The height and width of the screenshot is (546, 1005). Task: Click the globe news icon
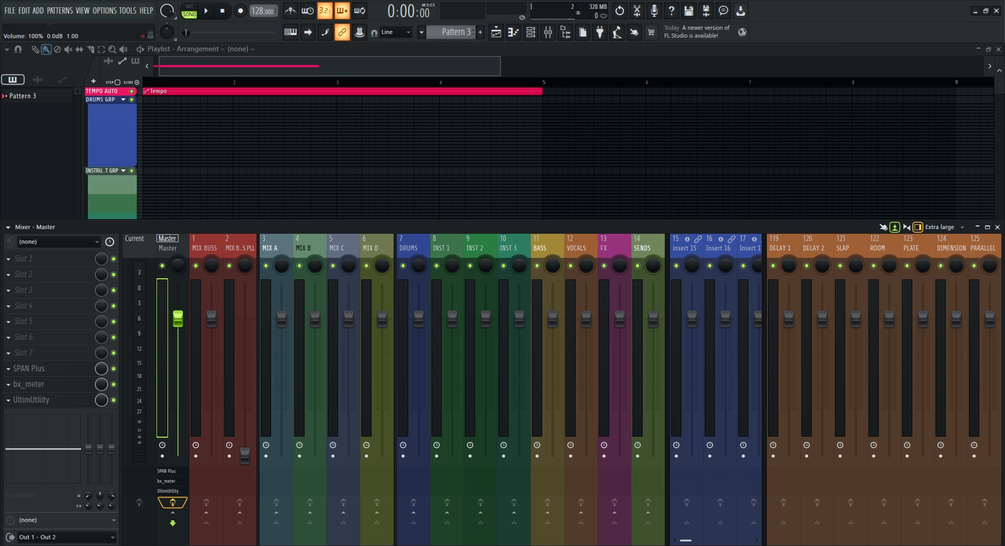point(742,32)
